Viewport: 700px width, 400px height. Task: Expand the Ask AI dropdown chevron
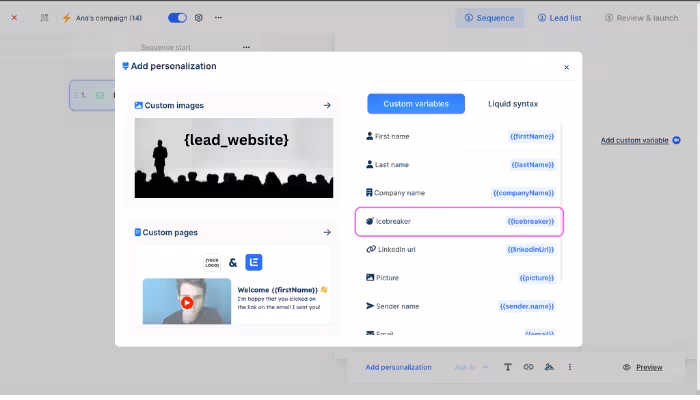pos(485,367)
